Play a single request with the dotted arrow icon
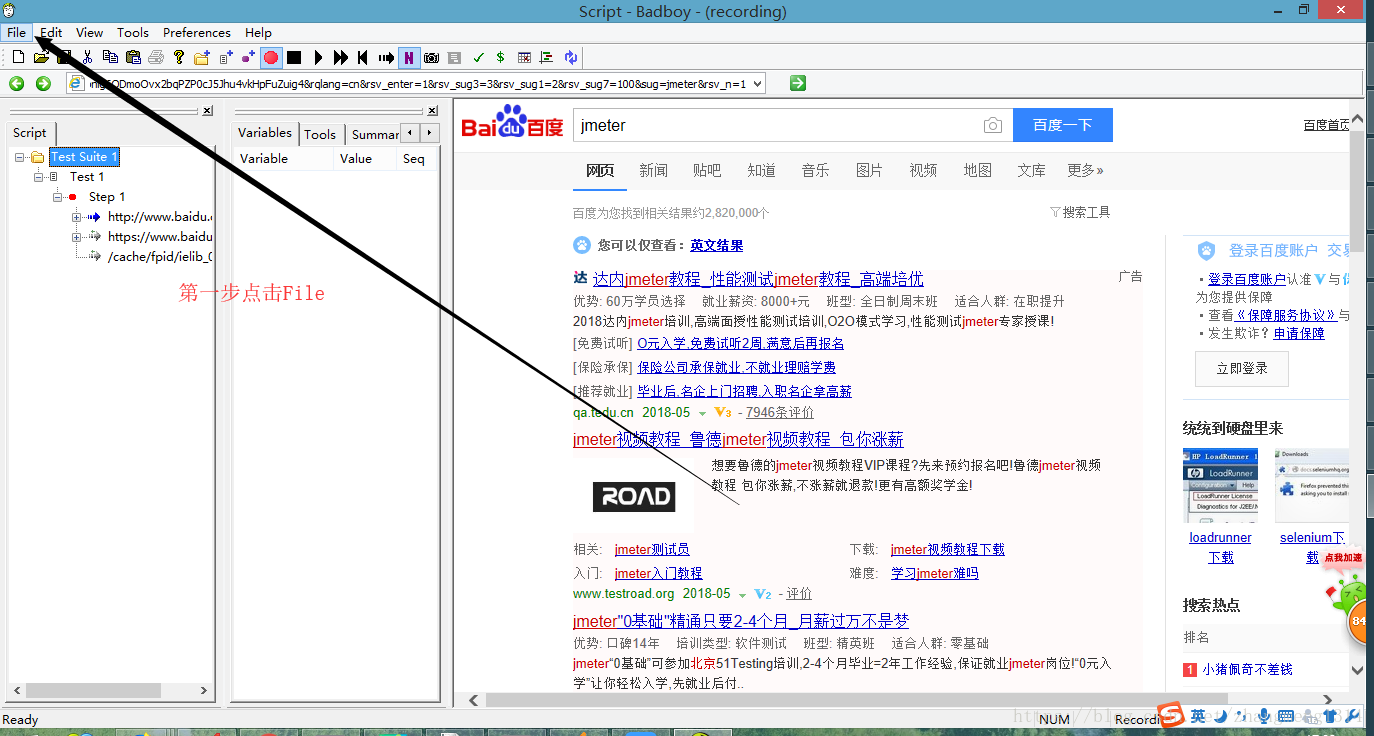1374x736 pixels. (386, 57)
